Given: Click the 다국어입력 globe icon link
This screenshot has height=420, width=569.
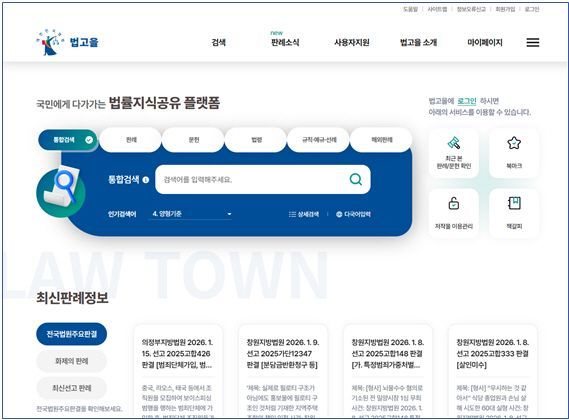Looking at the screenshot, I should point(353,214).
